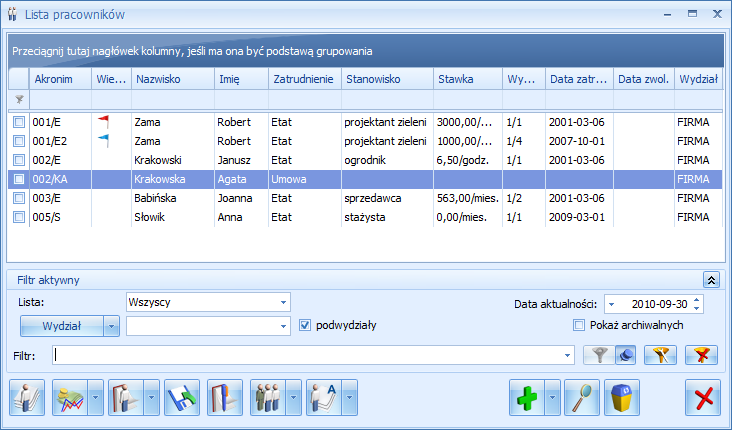The image size is (732, 430).
Task: Increase the Data aktualności date with up arrow
Action: (697, 300)
